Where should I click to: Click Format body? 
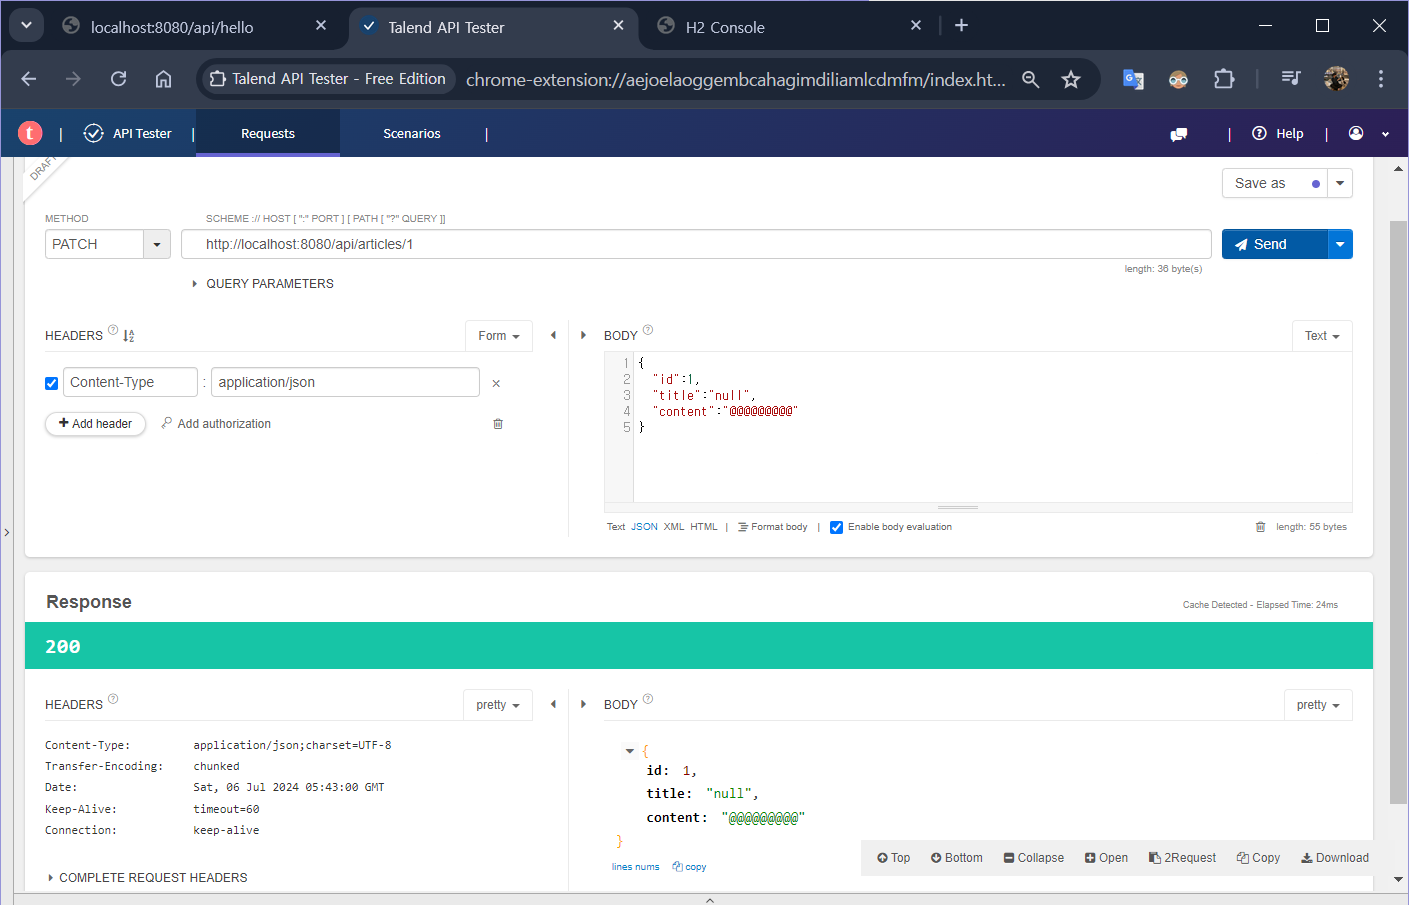pos(772,527)
